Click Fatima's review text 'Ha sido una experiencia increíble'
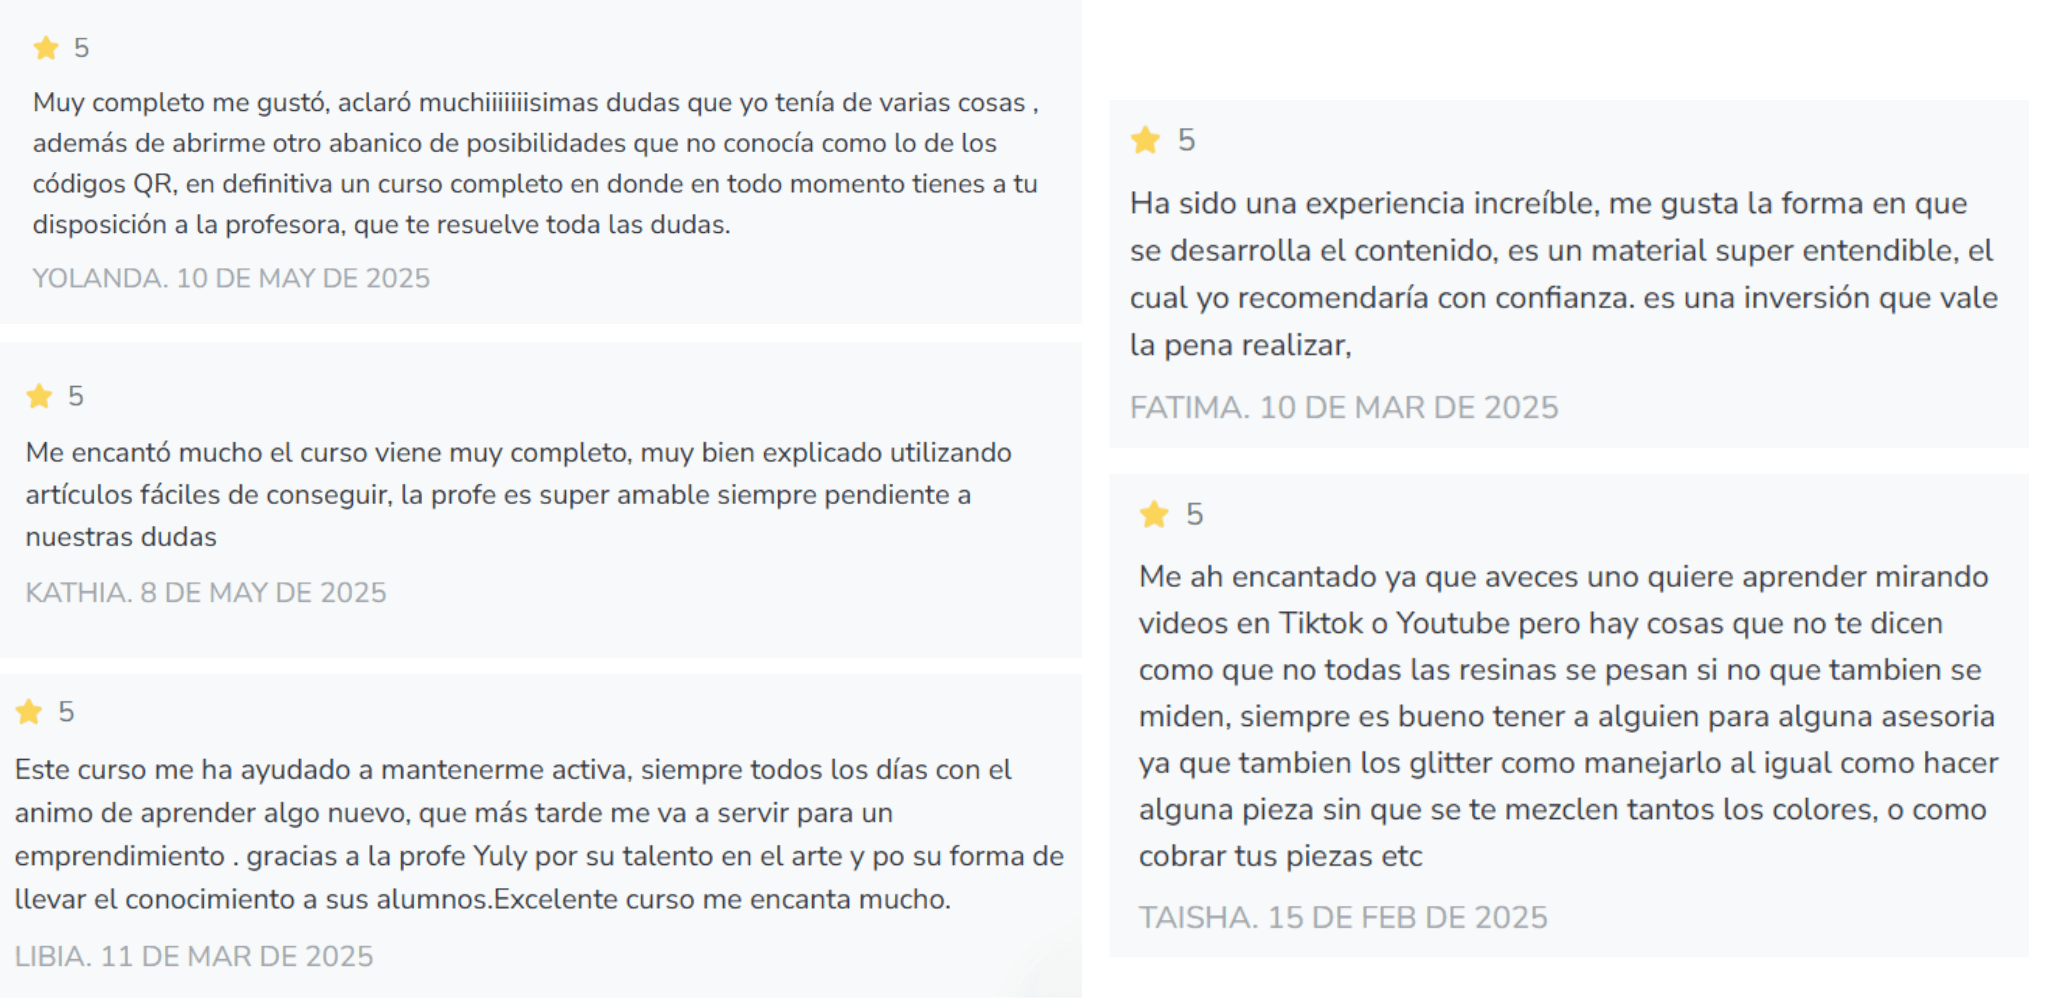The width and height of the screenshot is (2048, 1000). (1564, 274)
